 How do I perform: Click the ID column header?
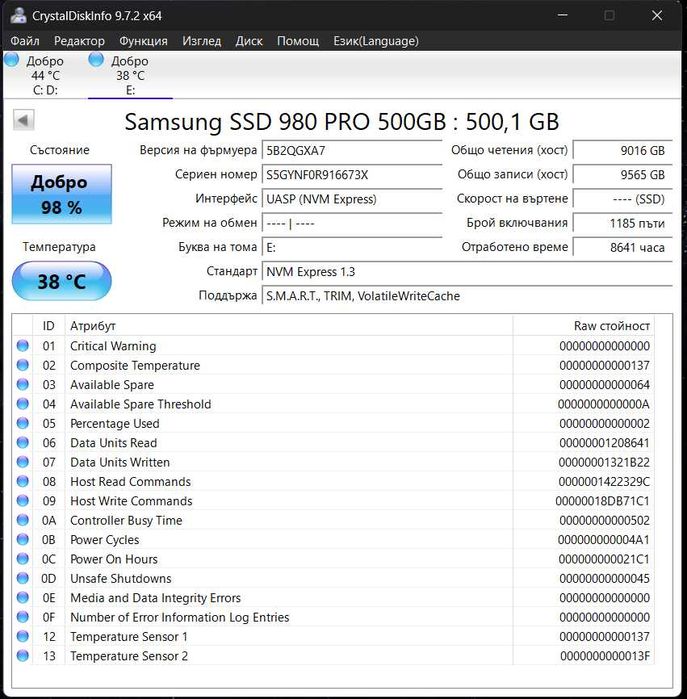[49, 326]
